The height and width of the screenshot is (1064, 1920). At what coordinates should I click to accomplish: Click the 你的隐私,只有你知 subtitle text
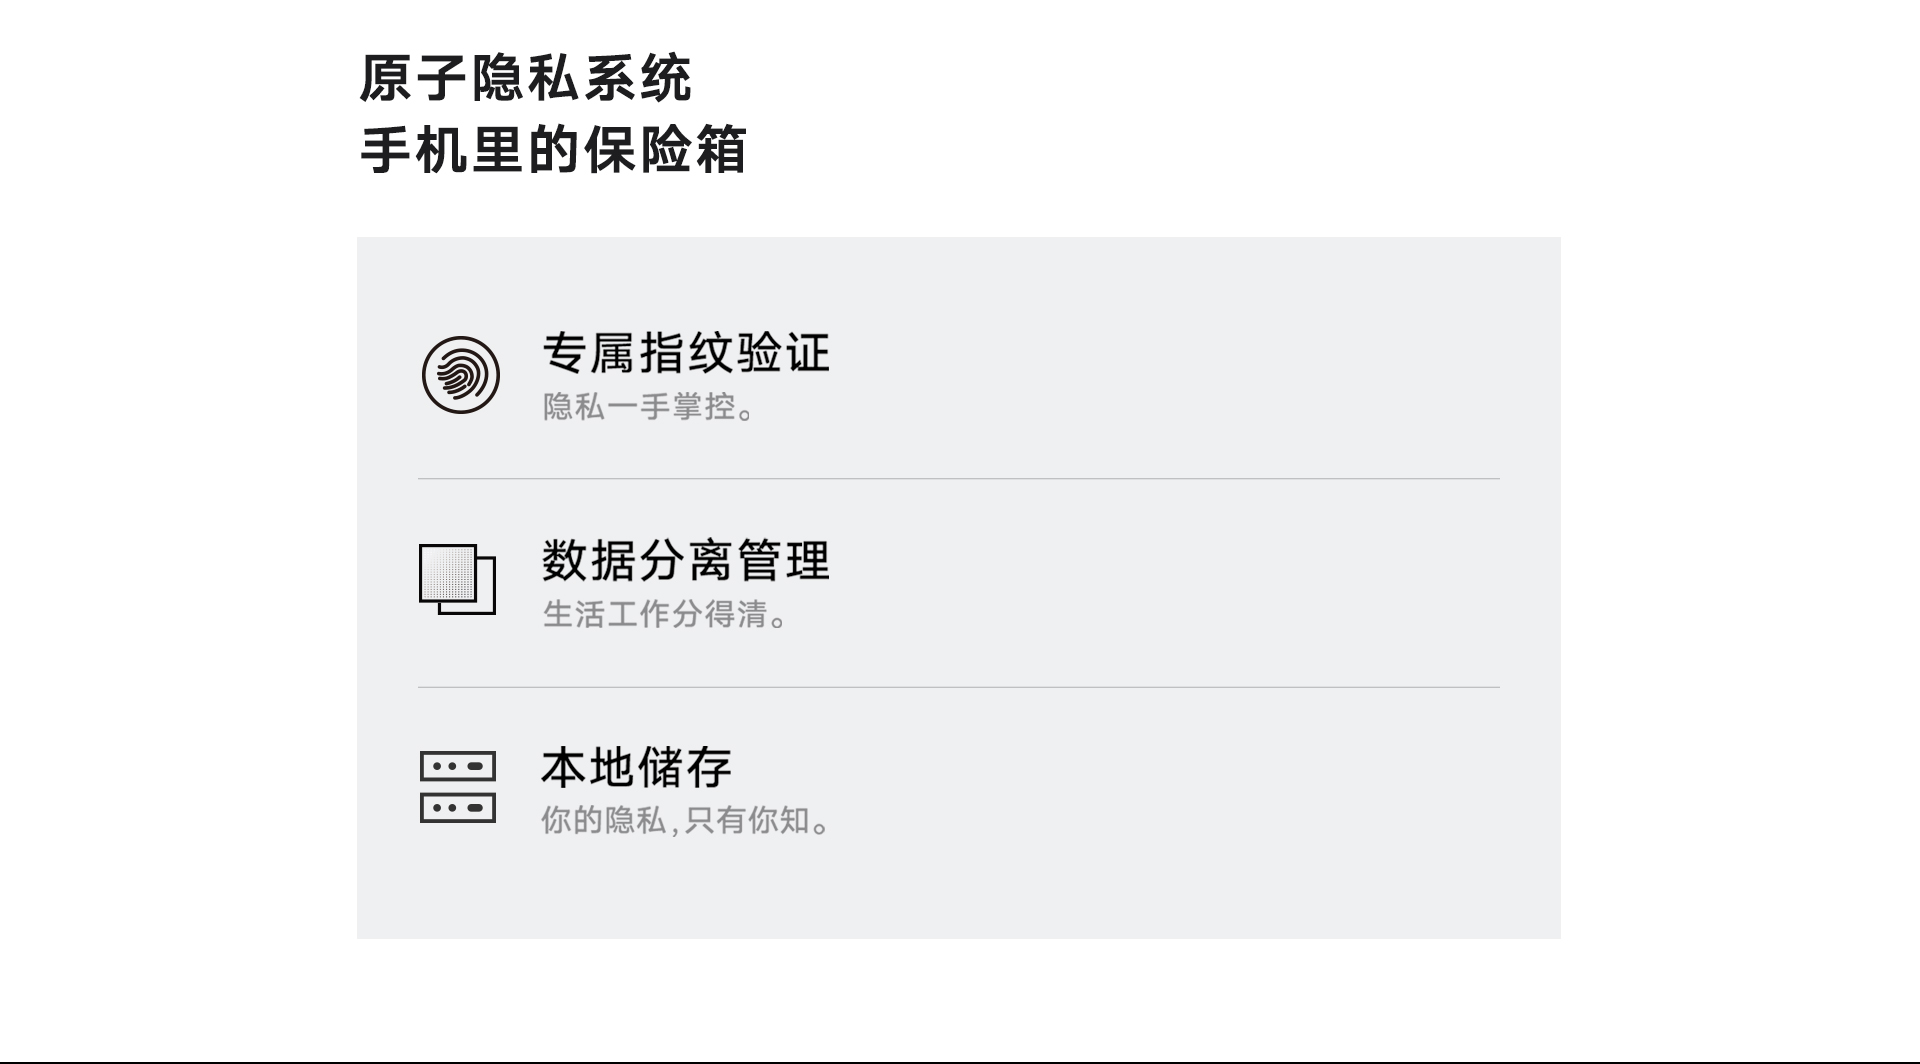point(685,821)
